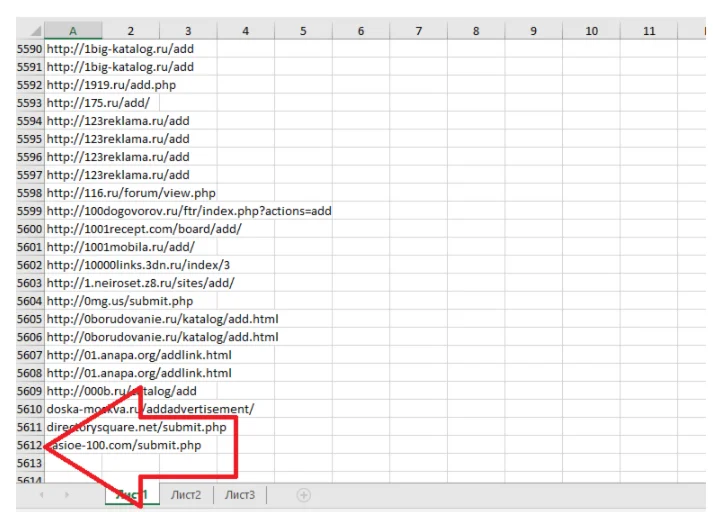The width and height of the screenshot is (718, 512).
Task: Select row 5599 header
Action: click(30, 211)
